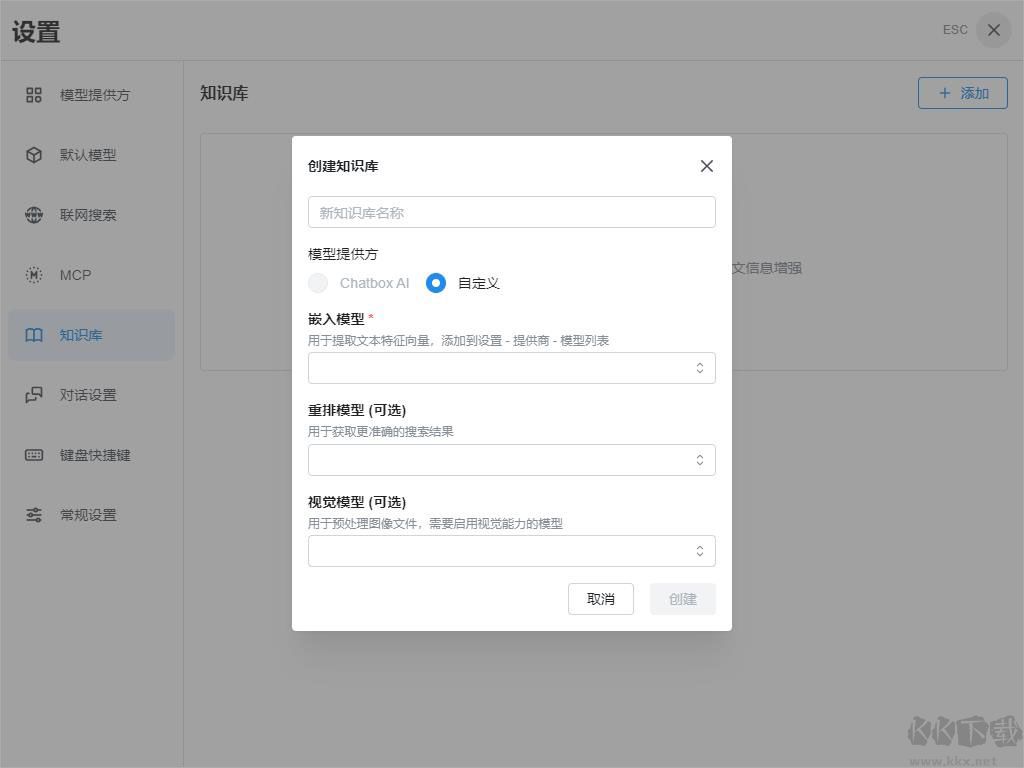1024x768 pixels.
Task: Switch to the 联网搜索 settings section
Action: pos(85,215)
